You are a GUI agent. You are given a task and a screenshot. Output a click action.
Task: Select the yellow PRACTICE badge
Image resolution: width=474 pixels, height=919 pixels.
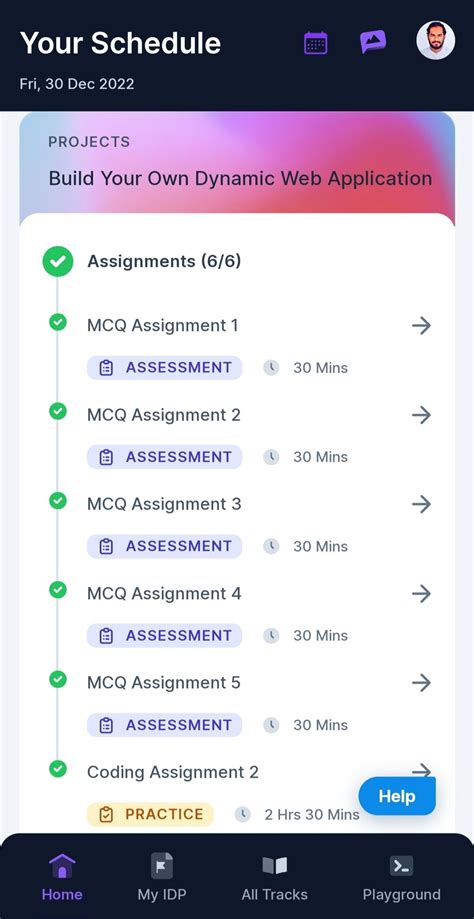coord(151,814)
